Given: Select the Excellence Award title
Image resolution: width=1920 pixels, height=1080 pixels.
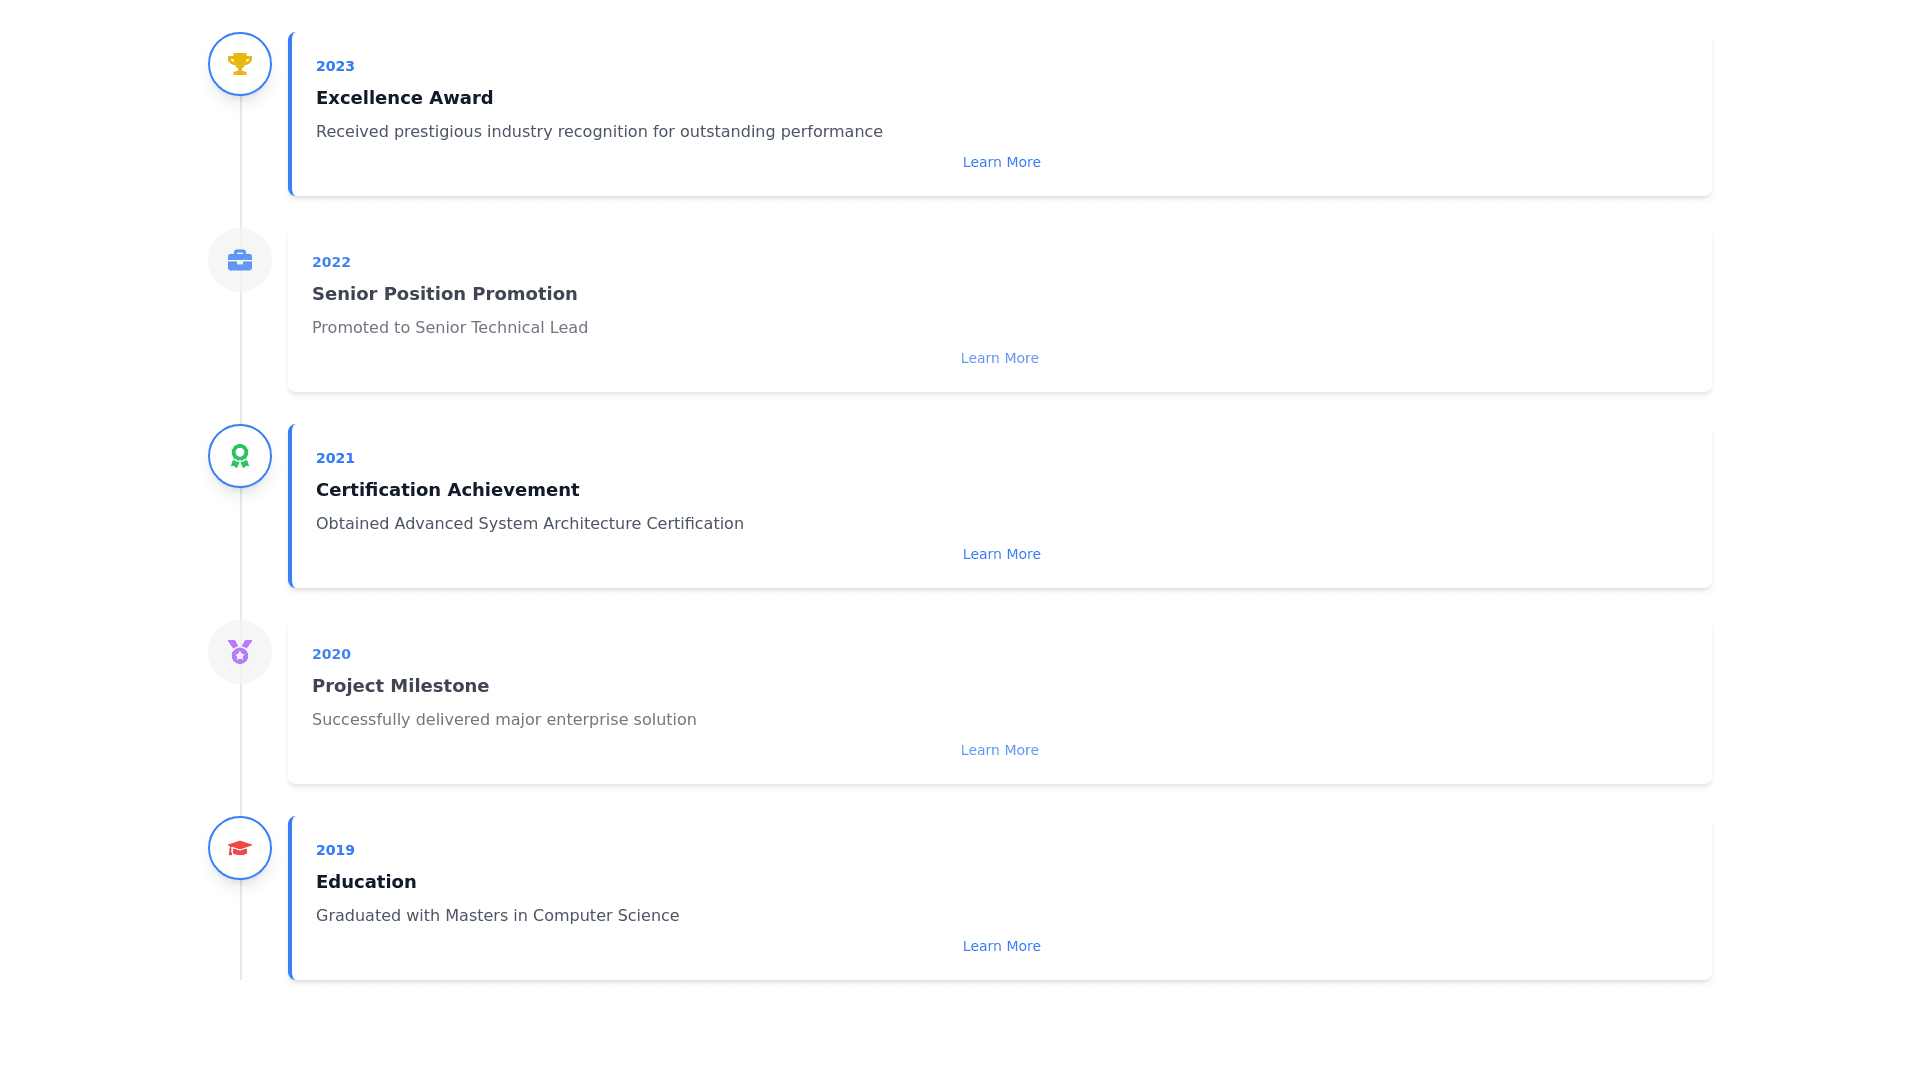Looking at the screenshot, I should point(404,98).
